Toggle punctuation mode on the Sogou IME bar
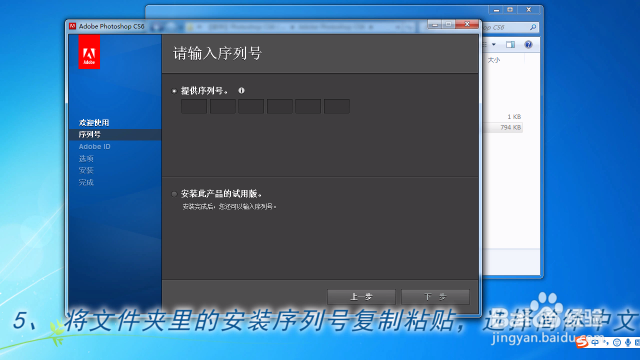 pyautogui.click(x=606, y=342)
